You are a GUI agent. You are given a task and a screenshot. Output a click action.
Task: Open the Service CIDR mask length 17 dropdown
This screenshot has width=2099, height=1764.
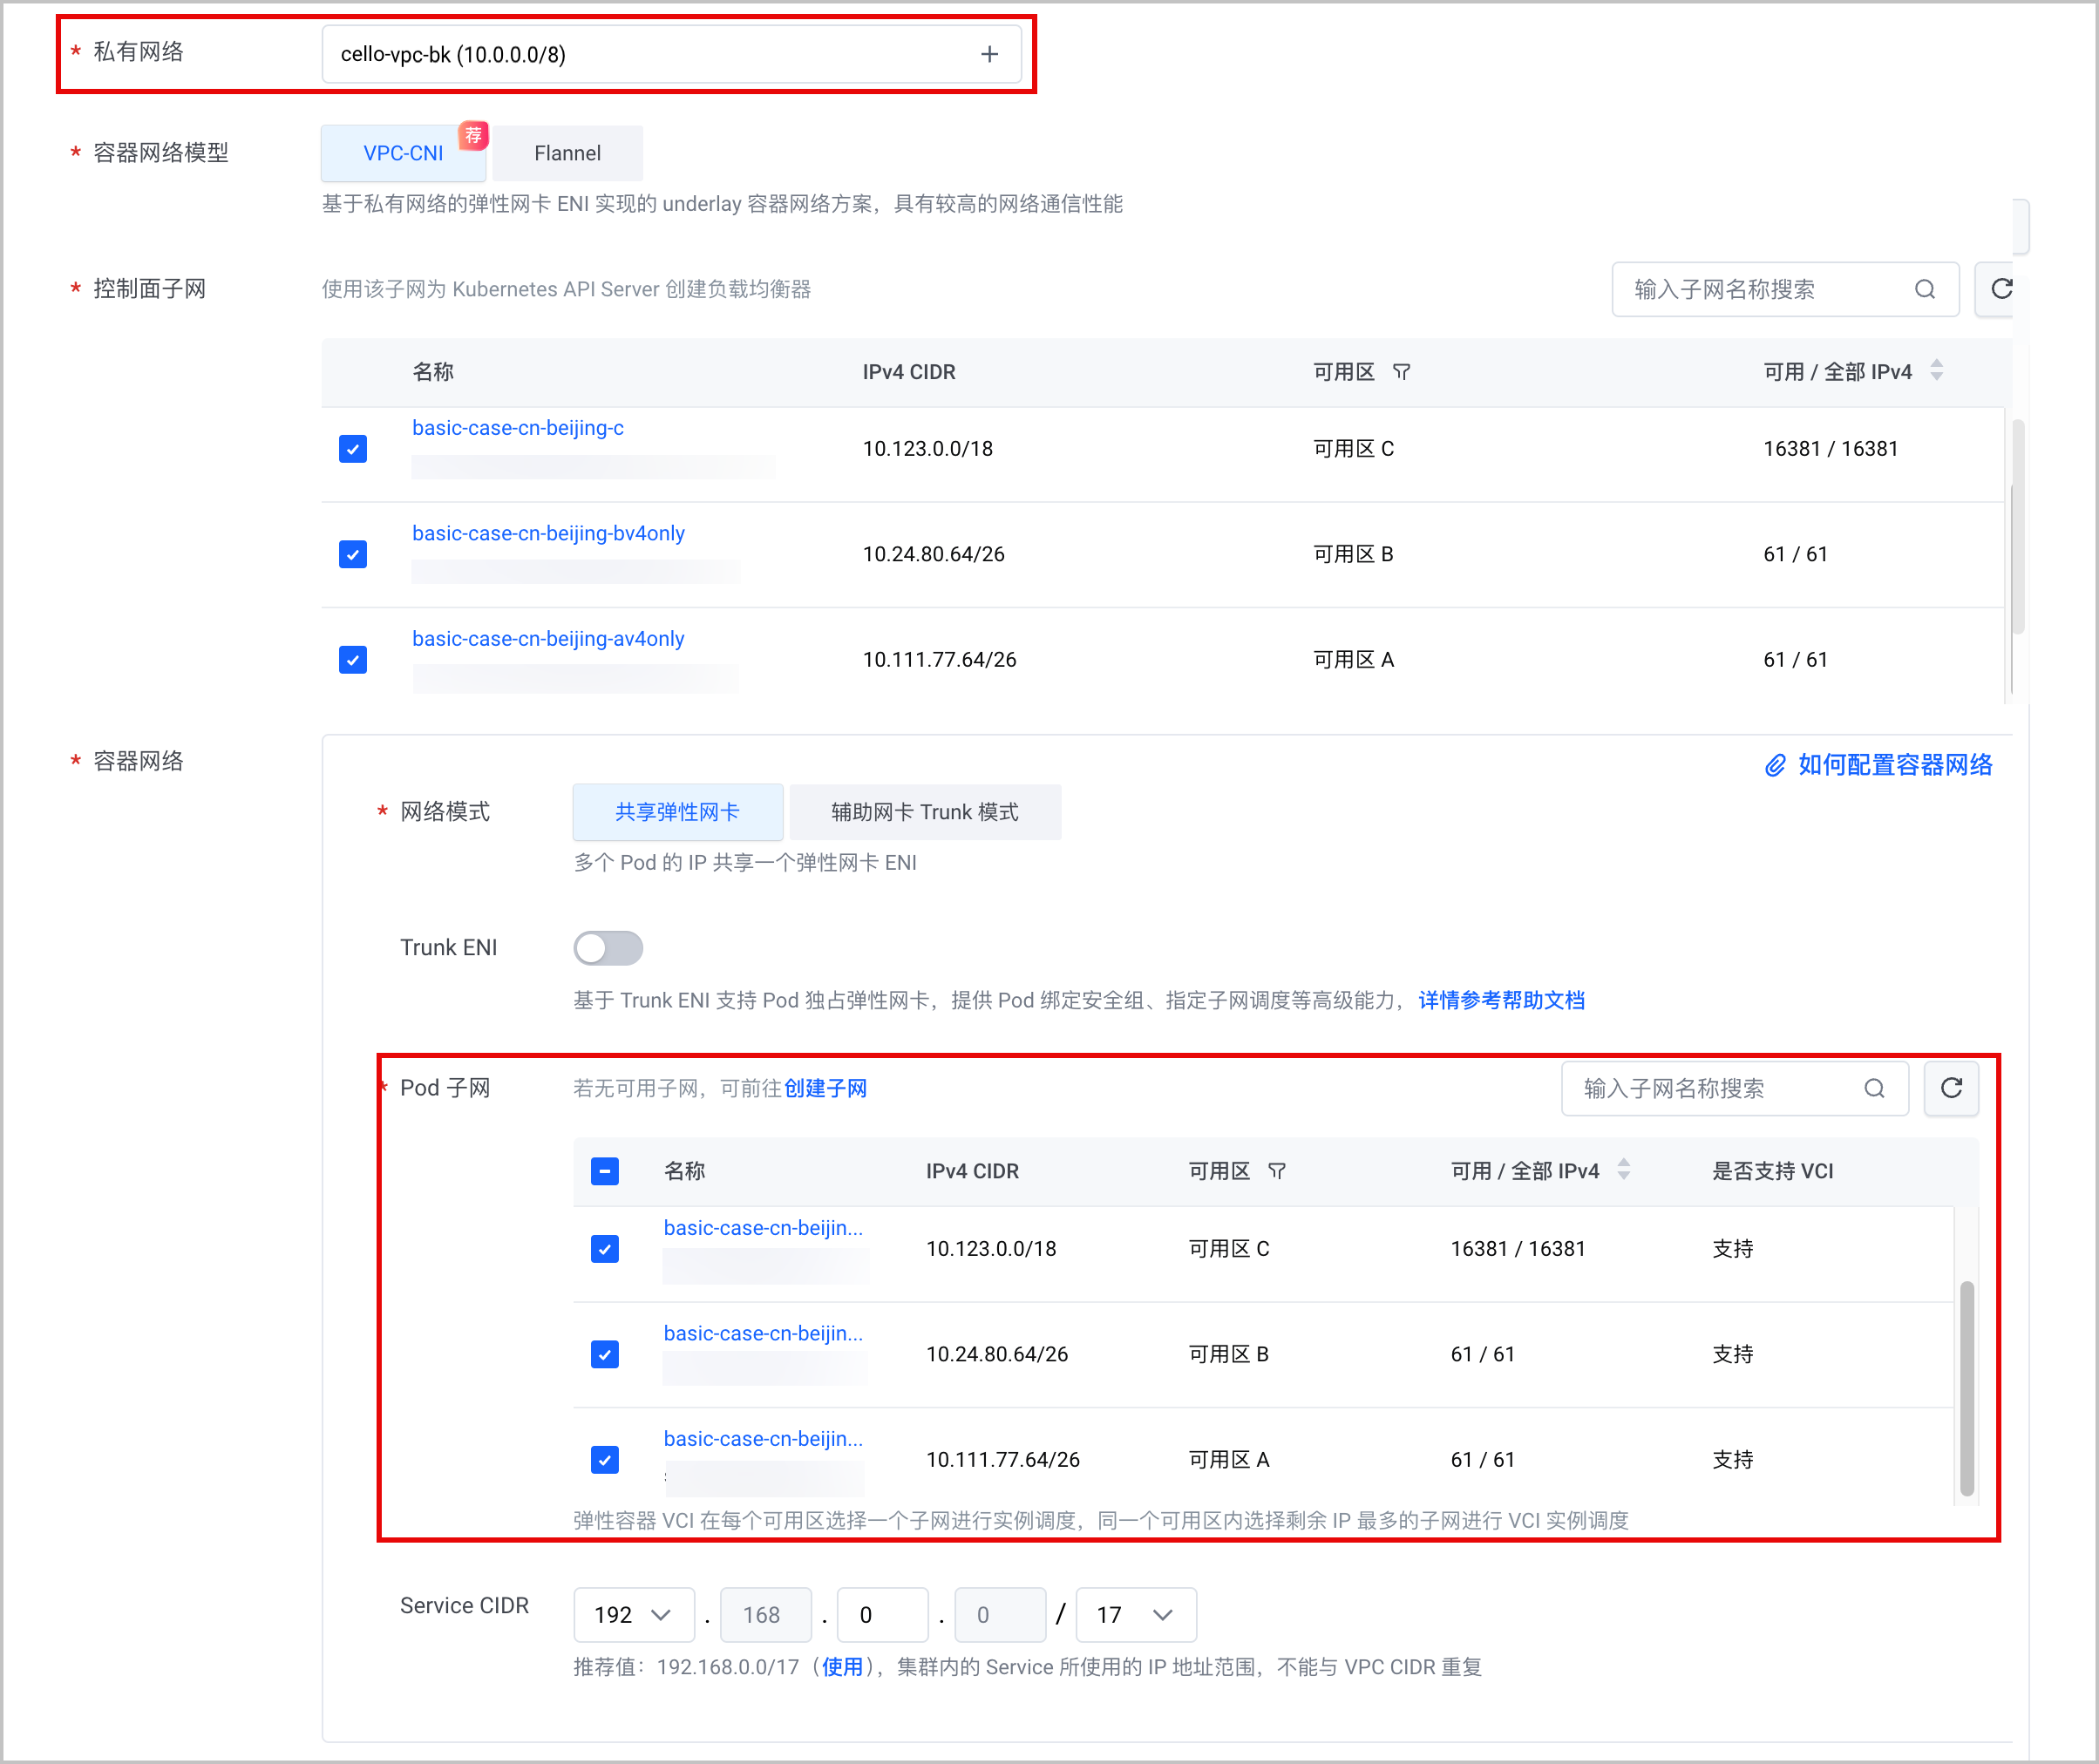[x=1136, y=1615]
